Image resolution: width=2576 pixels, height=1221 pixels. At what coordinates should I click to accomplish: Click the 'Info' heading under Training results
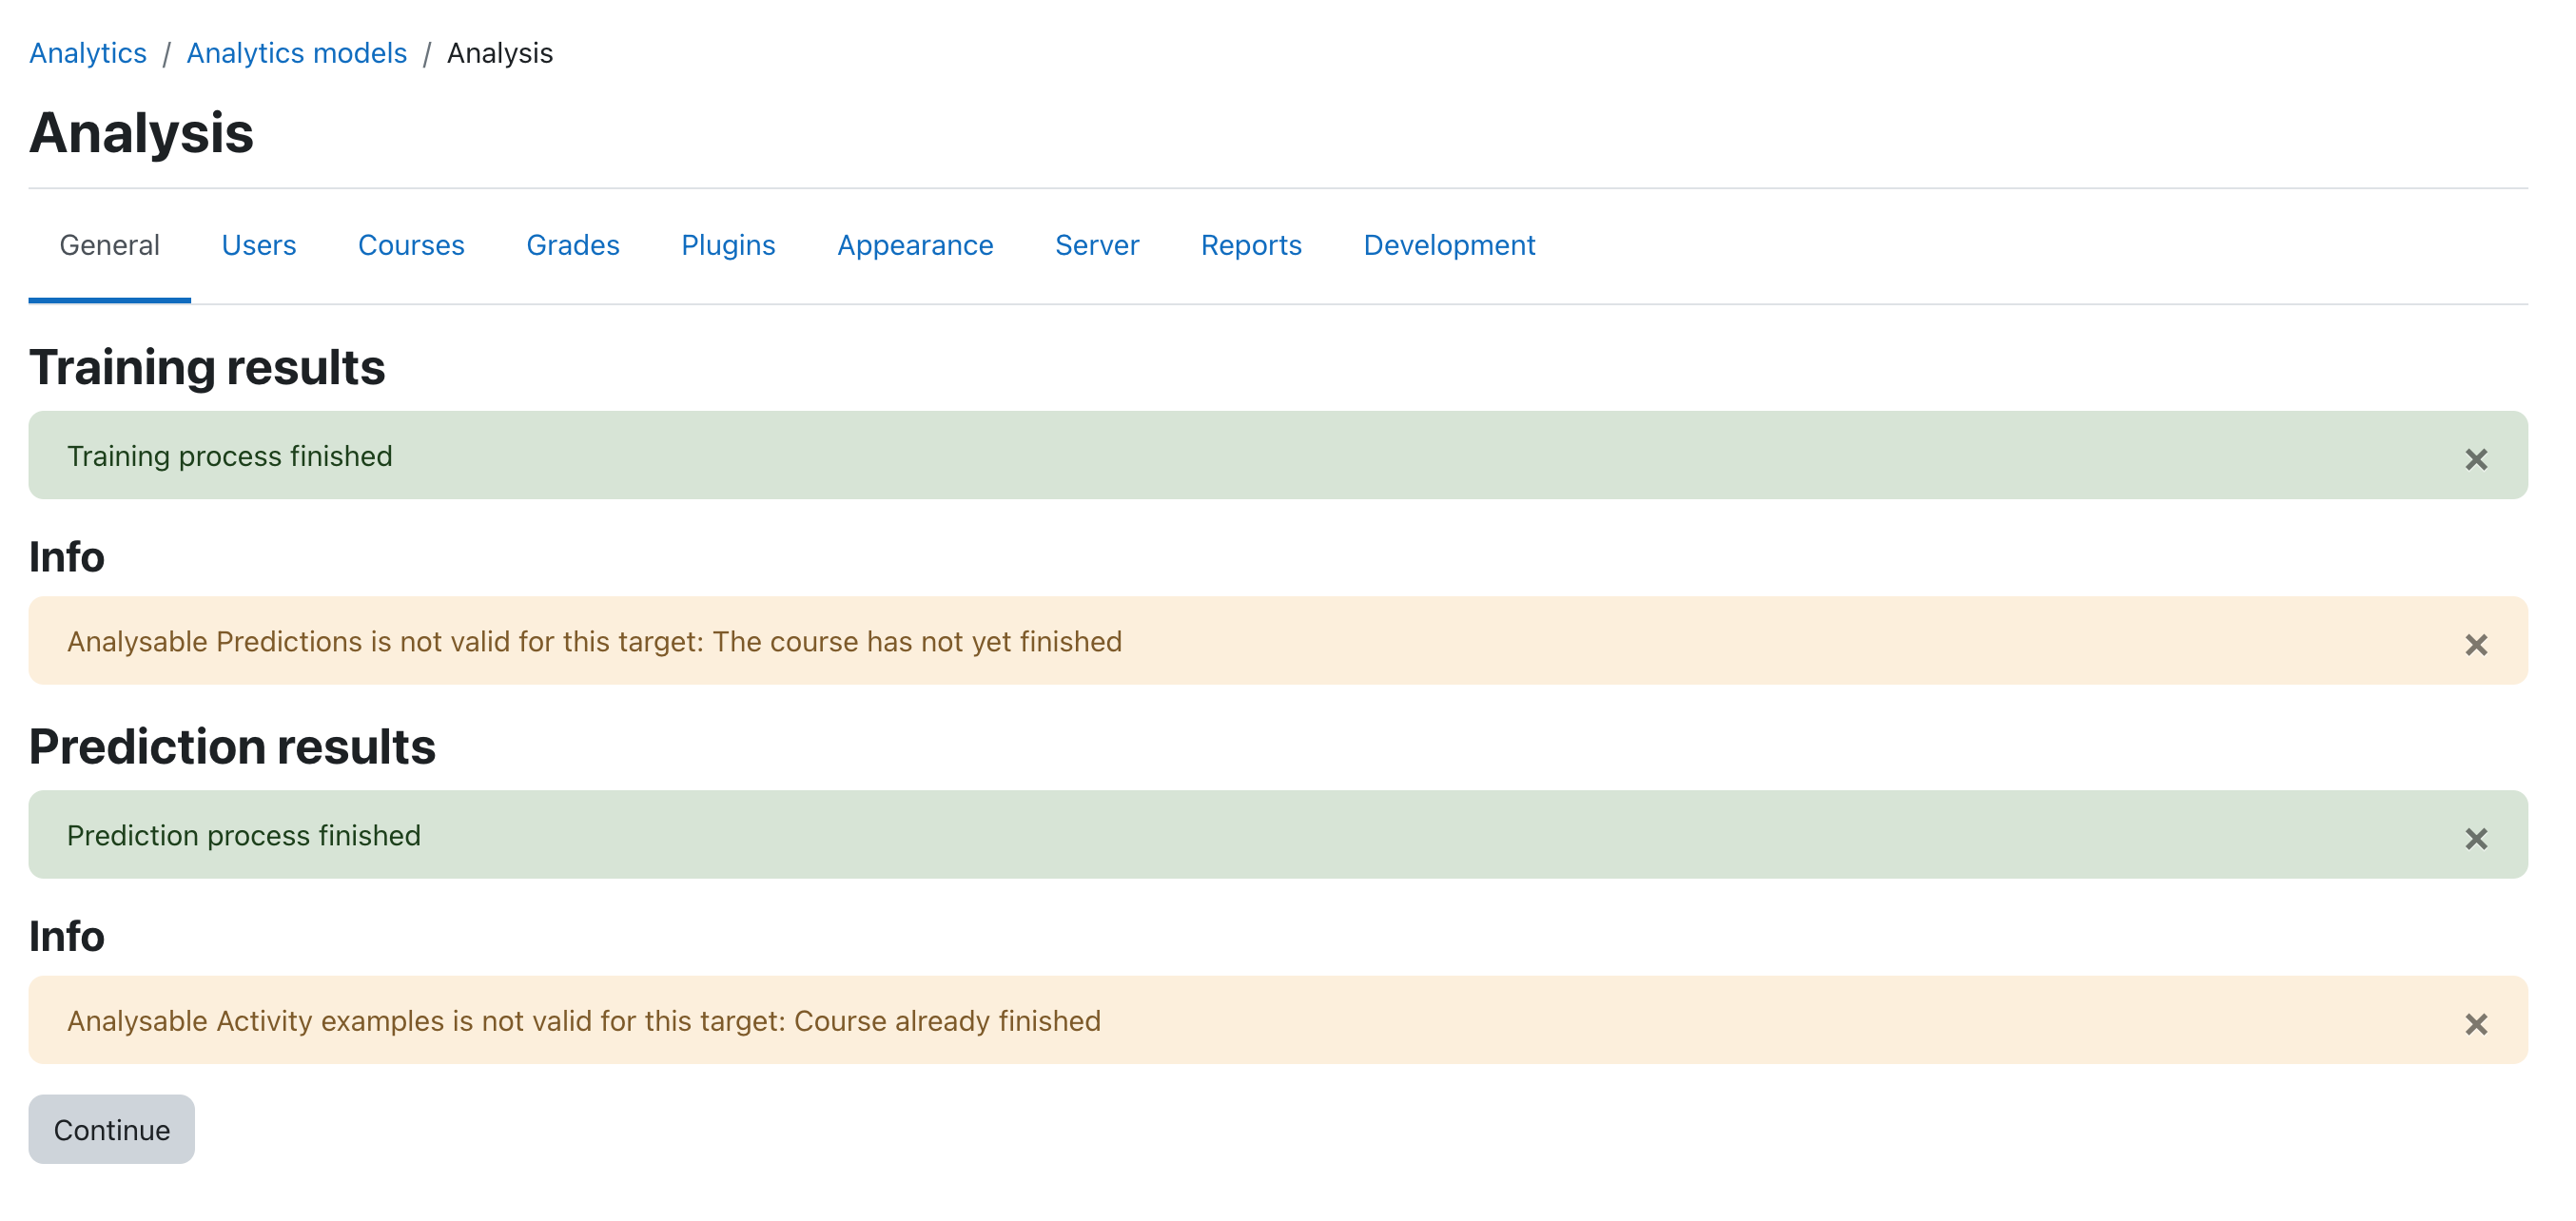tap(67, 557)
